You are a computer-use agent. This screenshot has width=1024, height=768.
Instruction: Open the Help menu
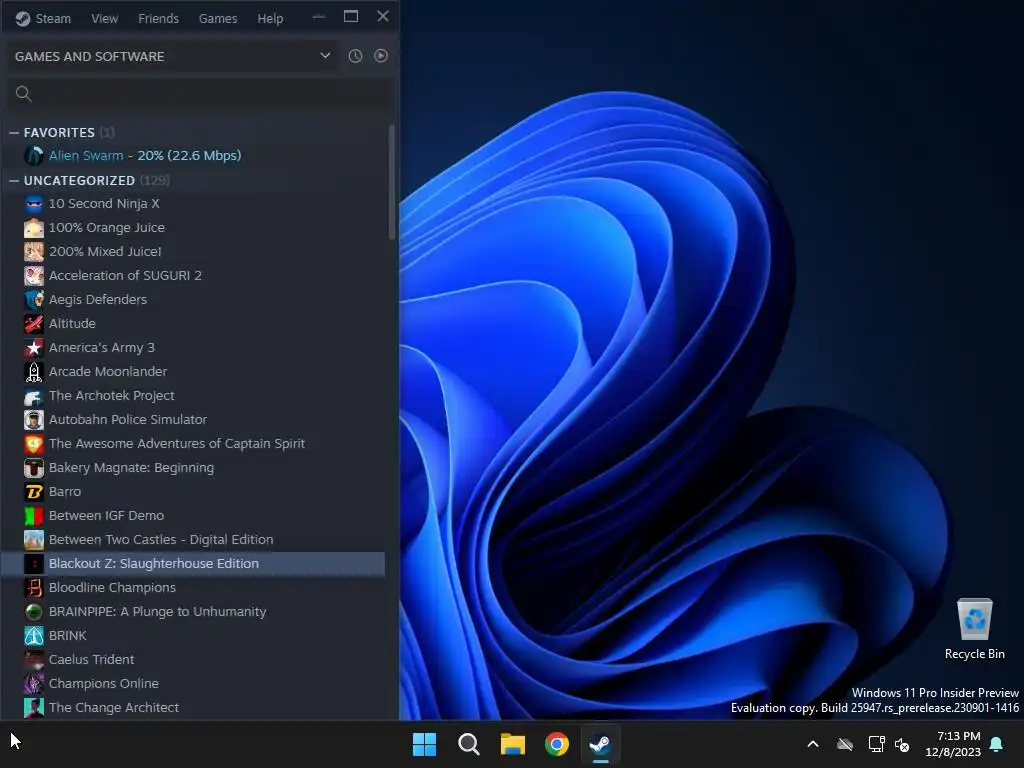click(x=270, y=18)
